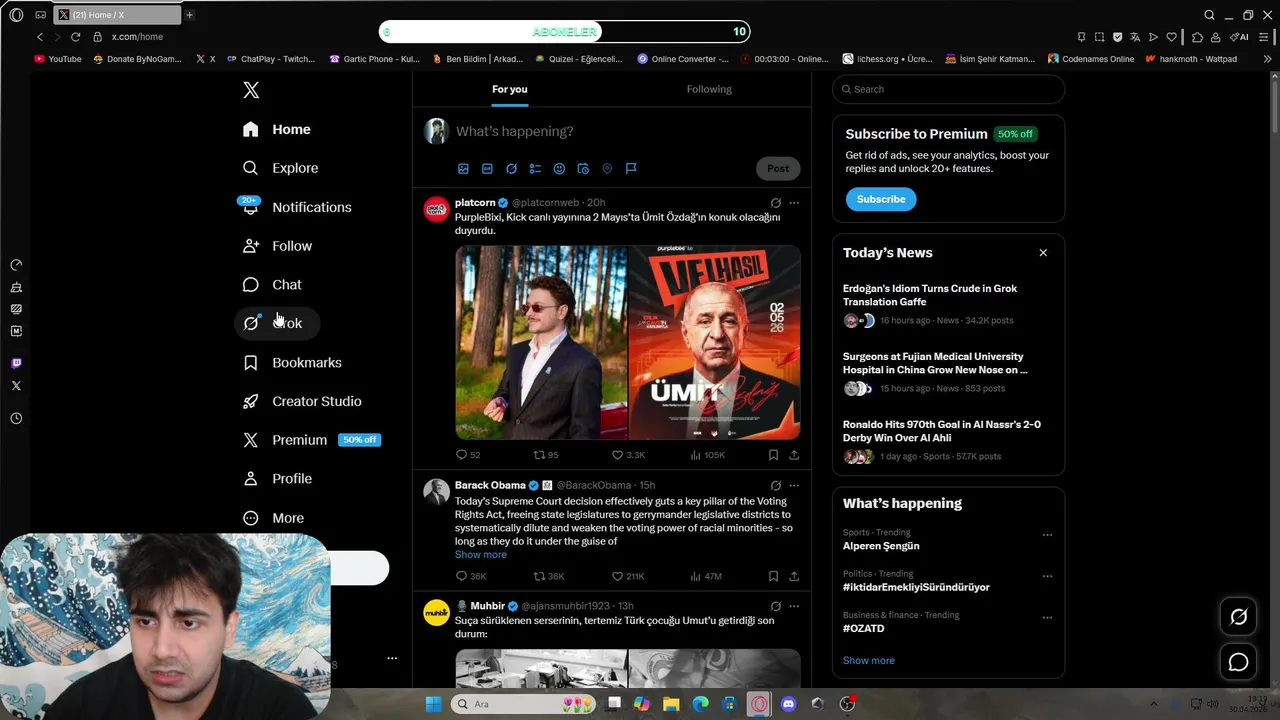
Task: Share the platcorn post
Action: coord(794,455)
